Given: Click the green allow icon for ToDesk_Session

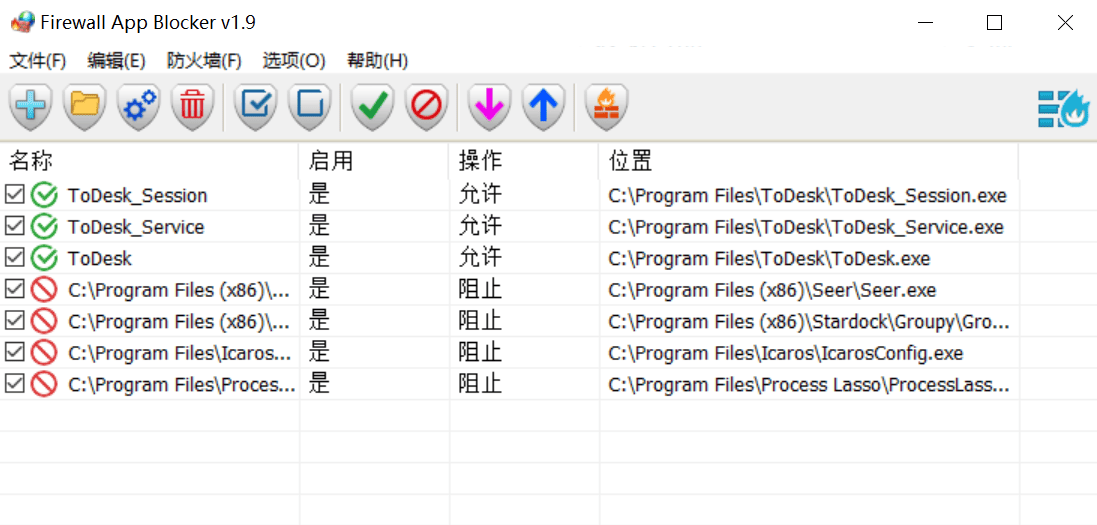Looking at the screenshot, I should coord(44,195).
